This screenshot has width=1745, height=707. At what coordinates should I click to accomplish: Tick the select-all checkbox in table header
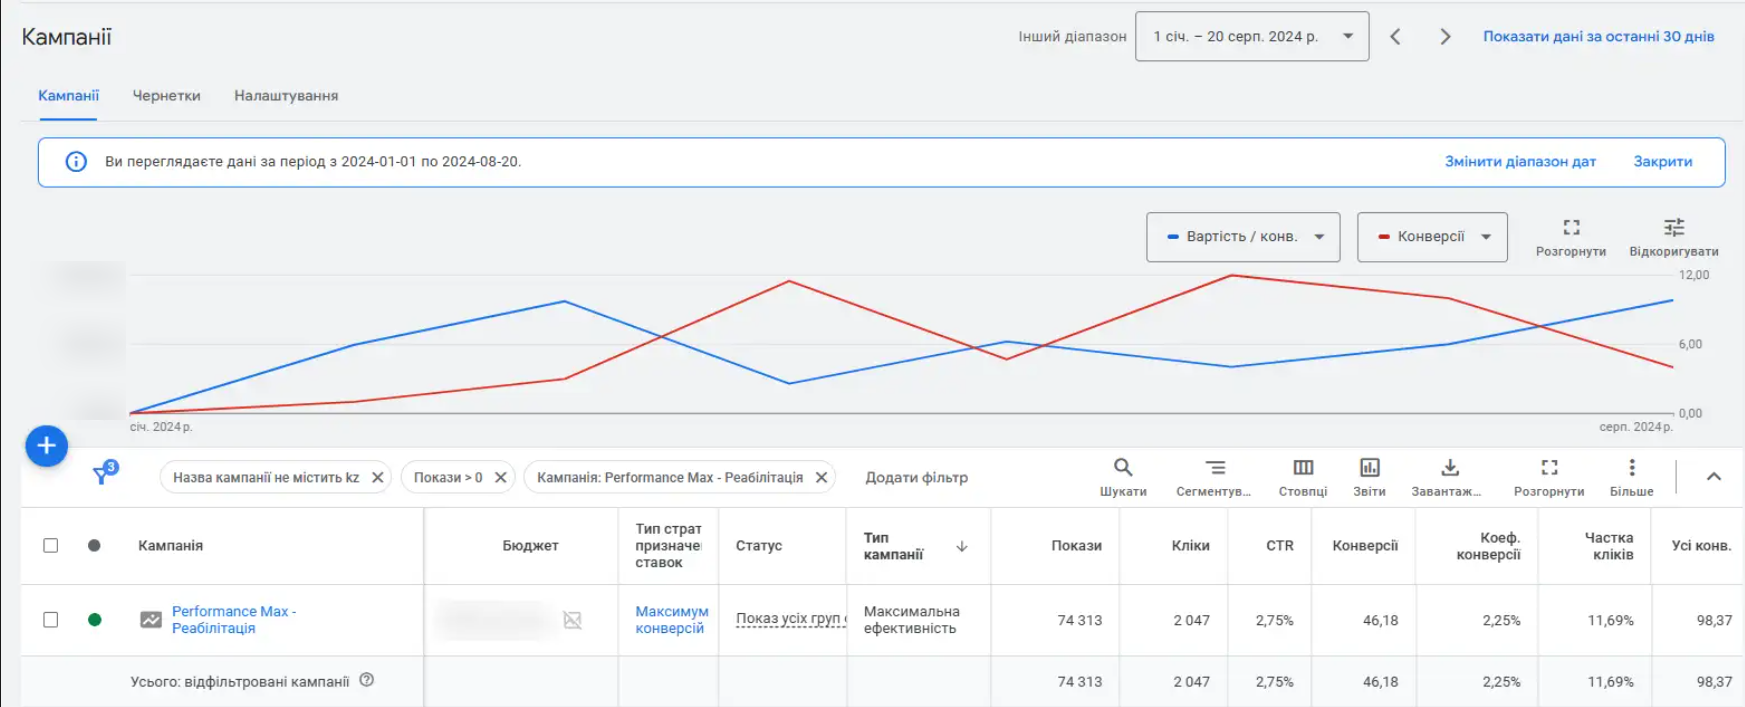[51, 546]
